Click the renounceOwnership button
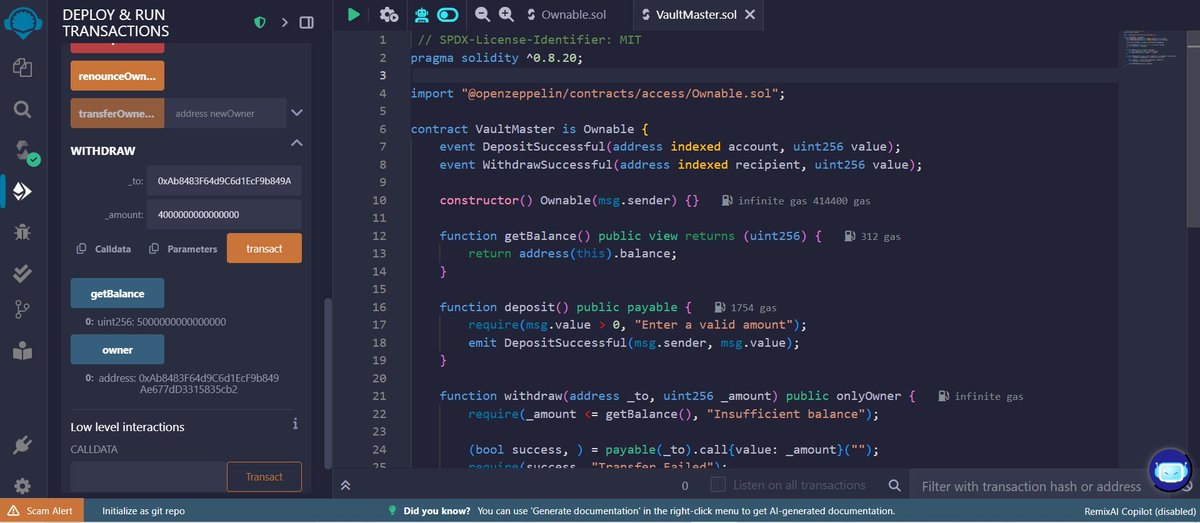The height and width of the screenshot is (523, 1200). (117, 75)
